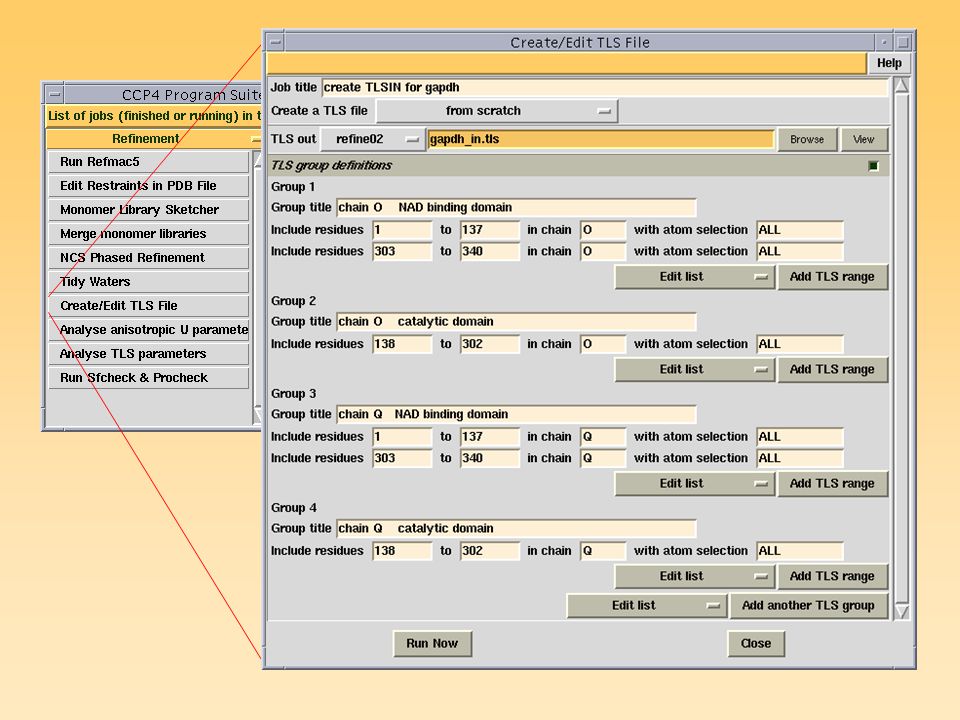This screenshot has width=960, height=720.
Task: Edit Group 2 atom selection field
Action: 800,344
